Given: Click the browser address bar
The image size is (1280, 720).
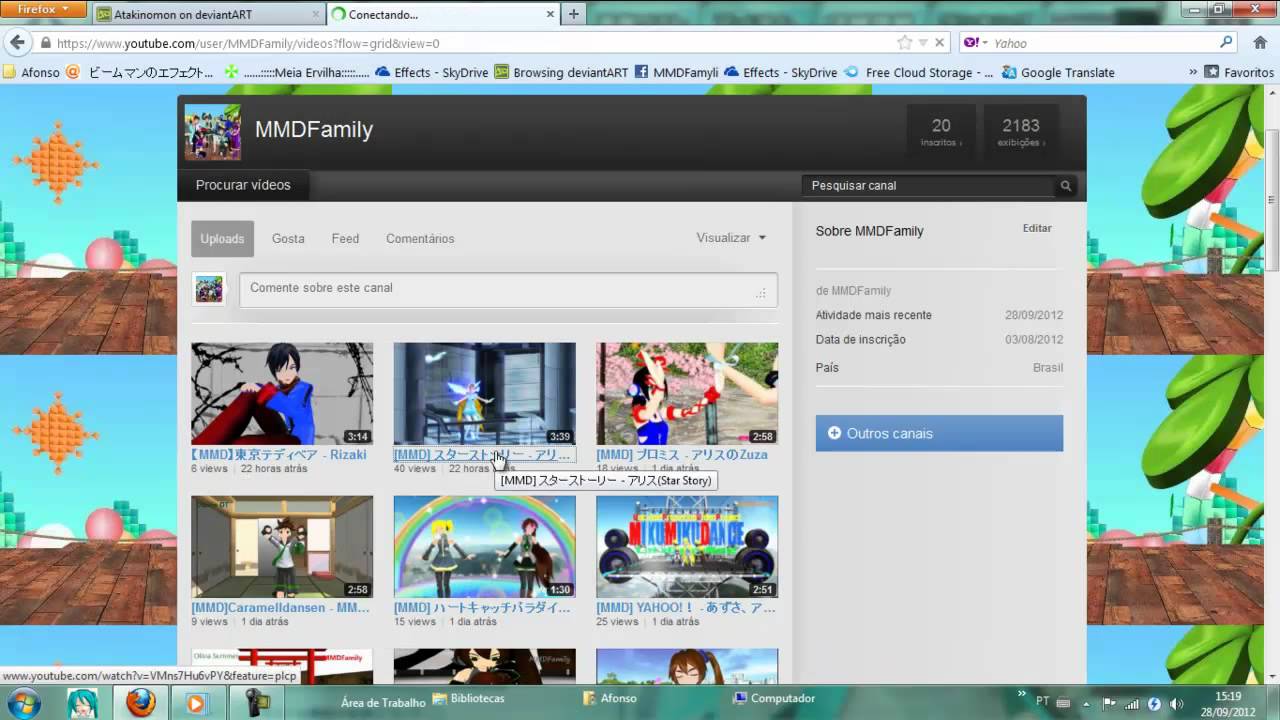Looking at the screenshot, I should click(x=476, y=43).
